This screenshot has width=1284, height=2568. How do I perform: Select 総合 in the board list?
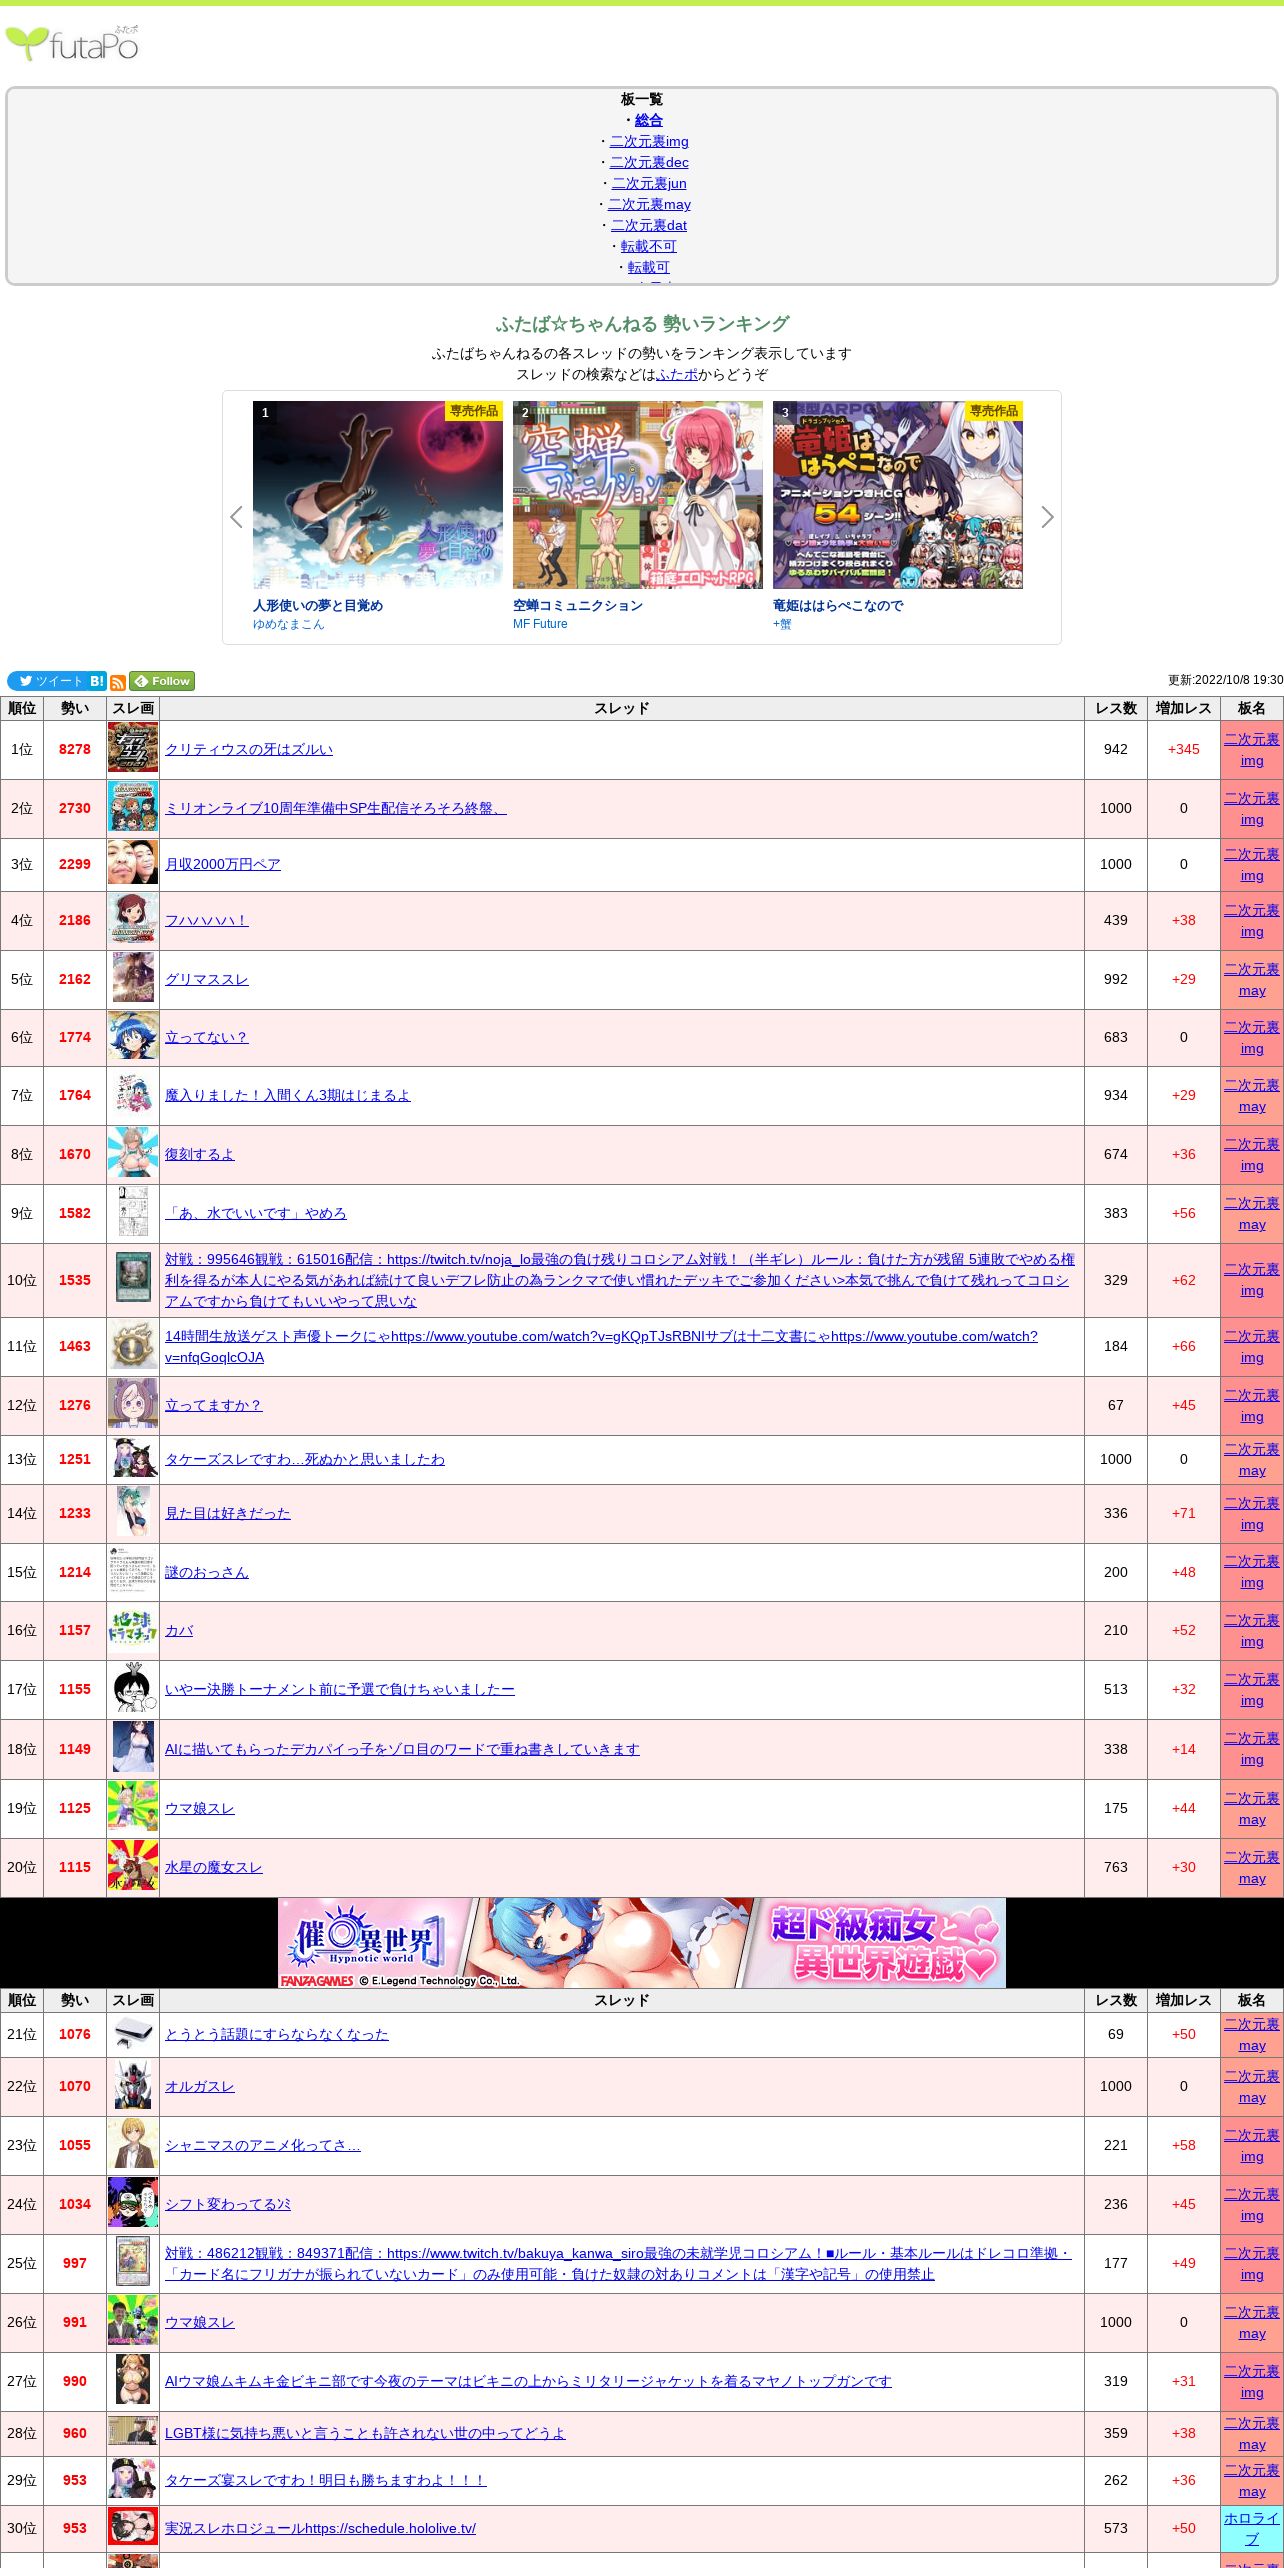click(x=649, y=120)
